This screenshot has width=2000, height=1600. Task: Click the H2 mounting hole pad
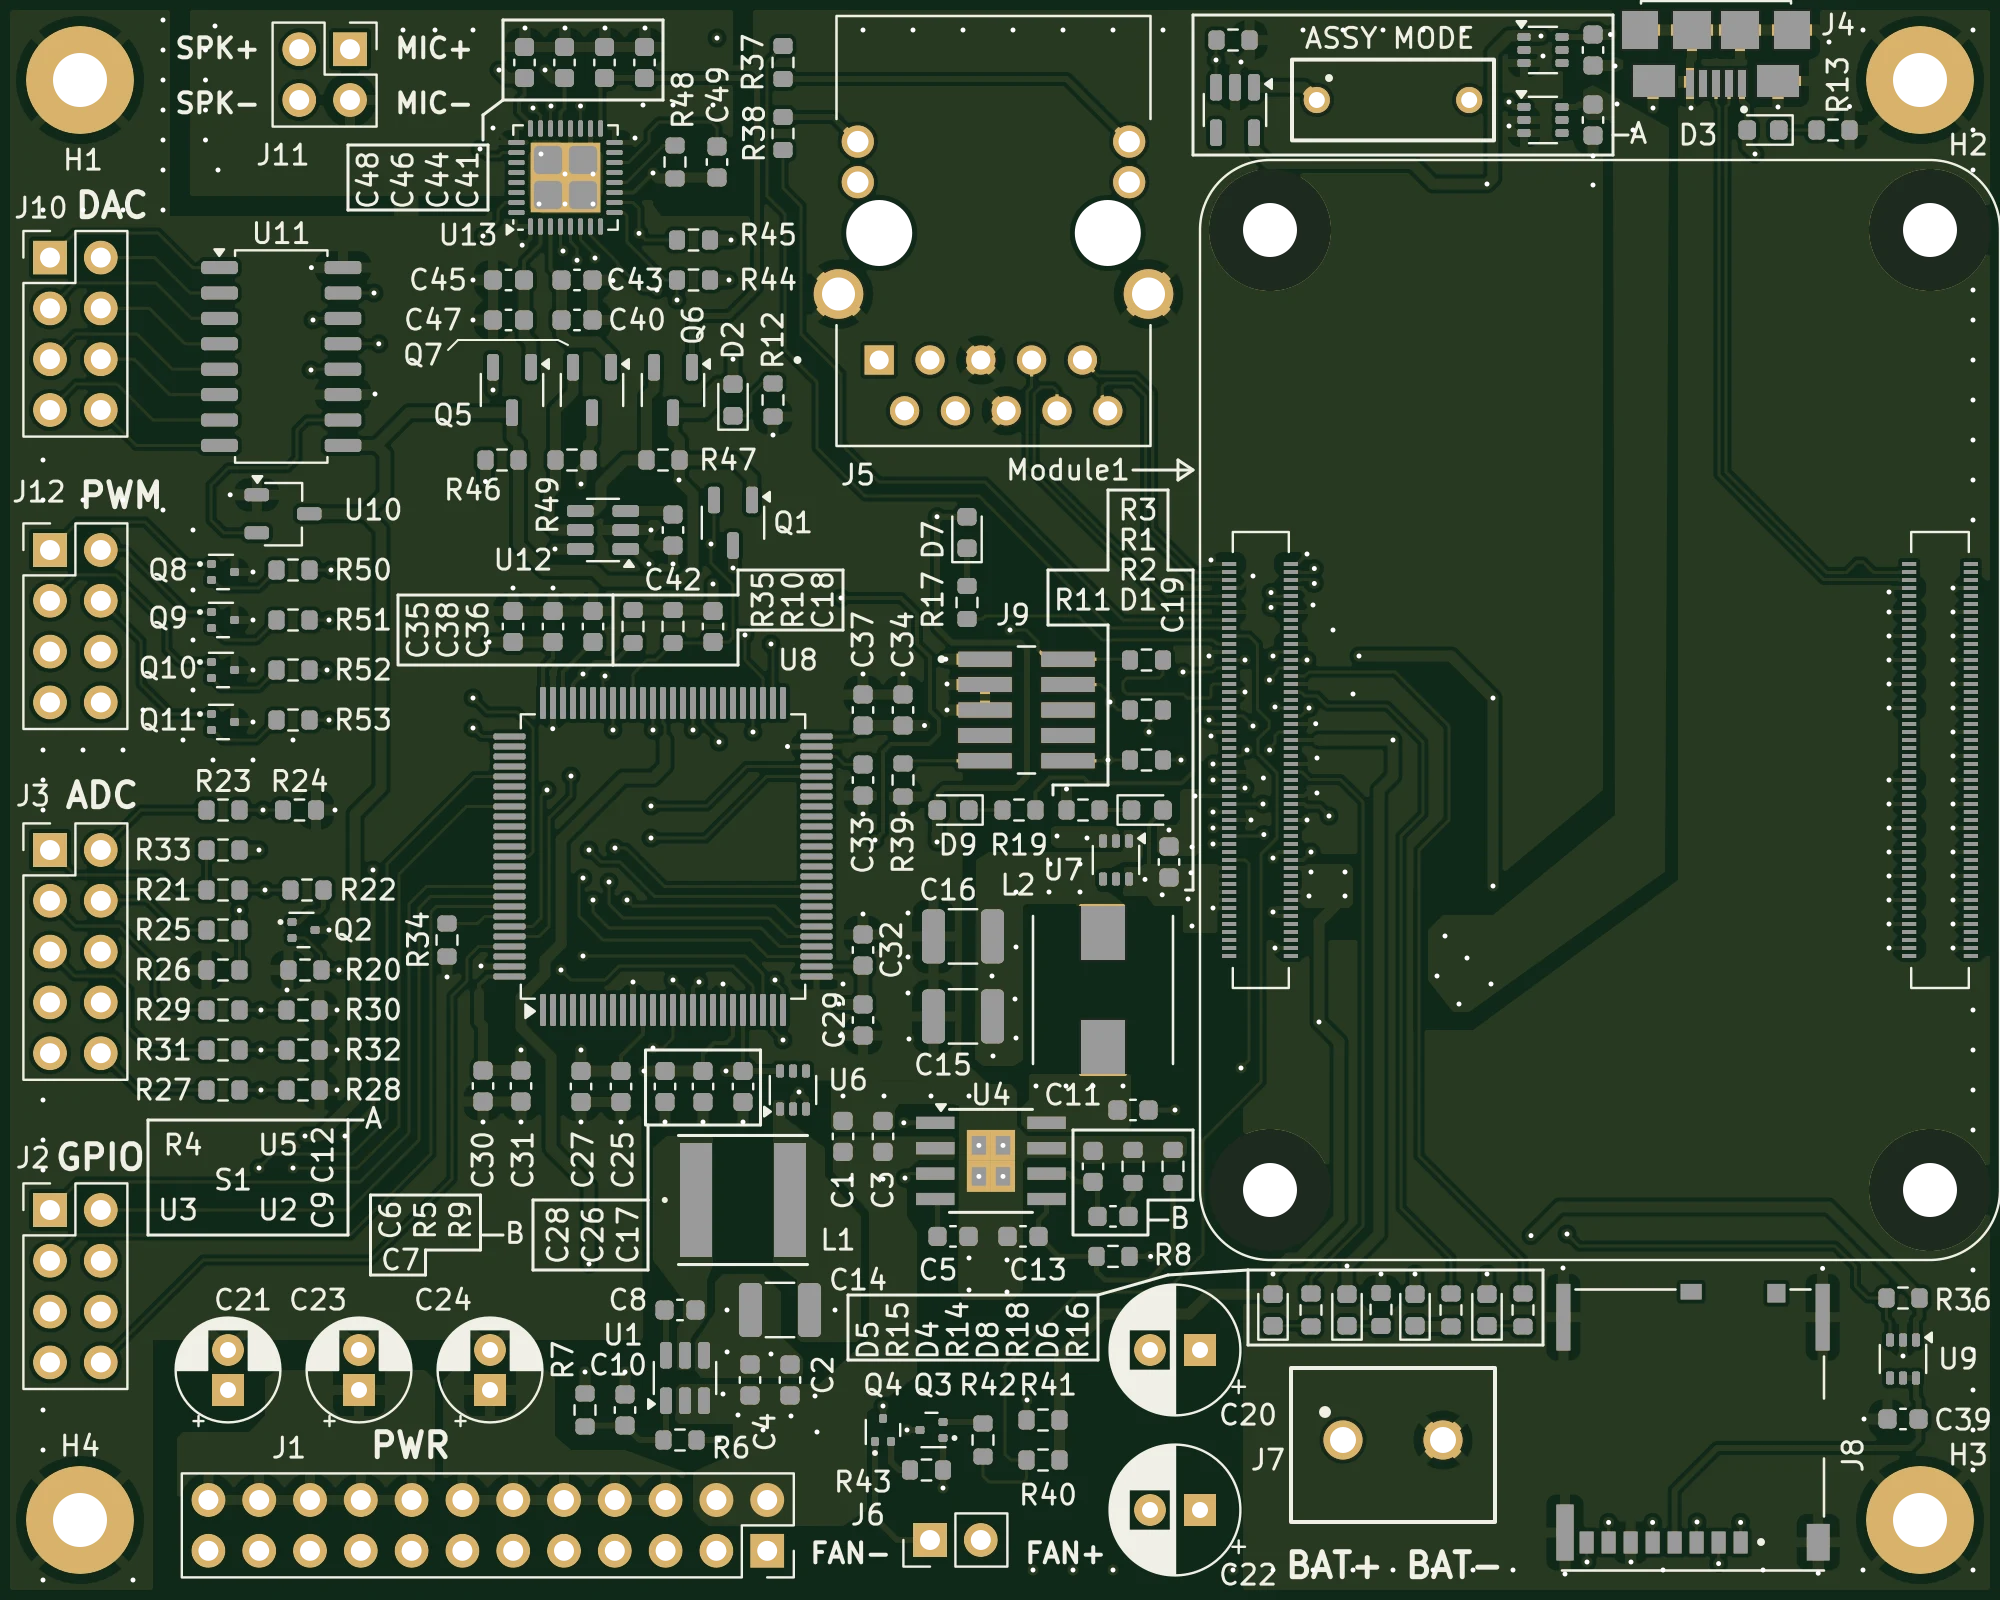pos(1920,80)
